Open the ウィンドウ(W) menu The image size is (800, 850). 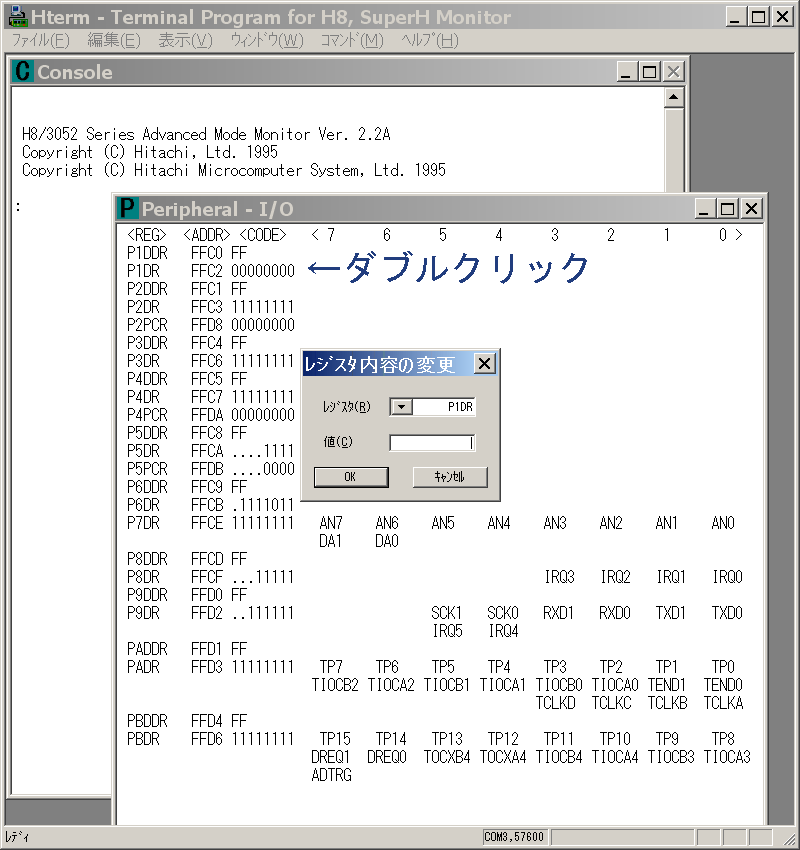(x=266, y=40)
